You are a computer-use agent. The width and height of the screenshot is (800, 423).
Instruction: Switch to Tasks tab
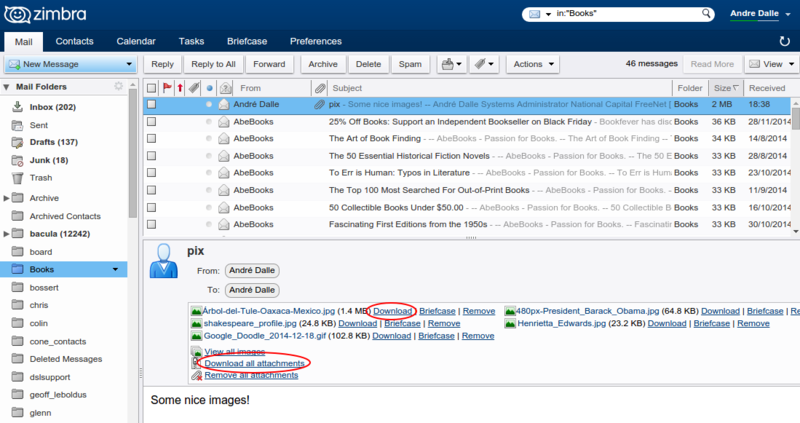[x=191, y=41]
